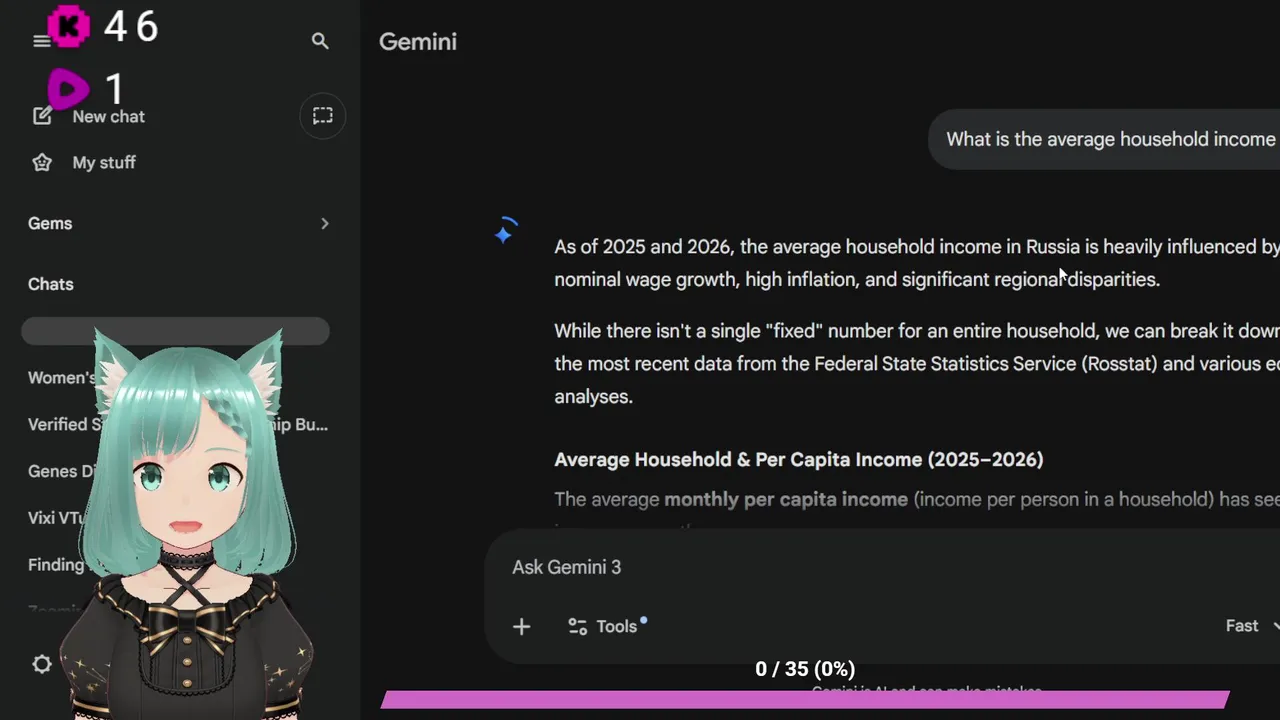Select the Finding chat in sidebar
The height and width of the screenshot is (720, 1280).
point(56,565)
